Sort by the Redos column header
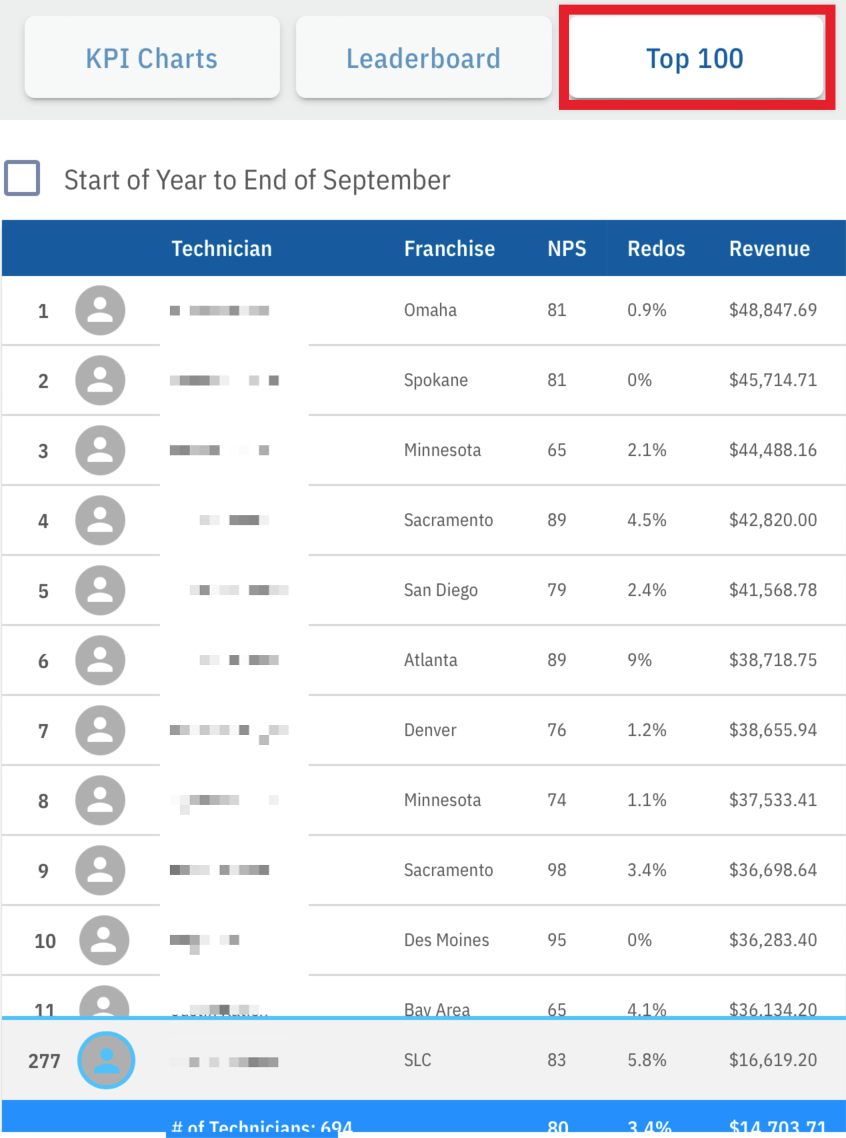The width and height of the screenshot is (846, 1138). pos(656,249)
